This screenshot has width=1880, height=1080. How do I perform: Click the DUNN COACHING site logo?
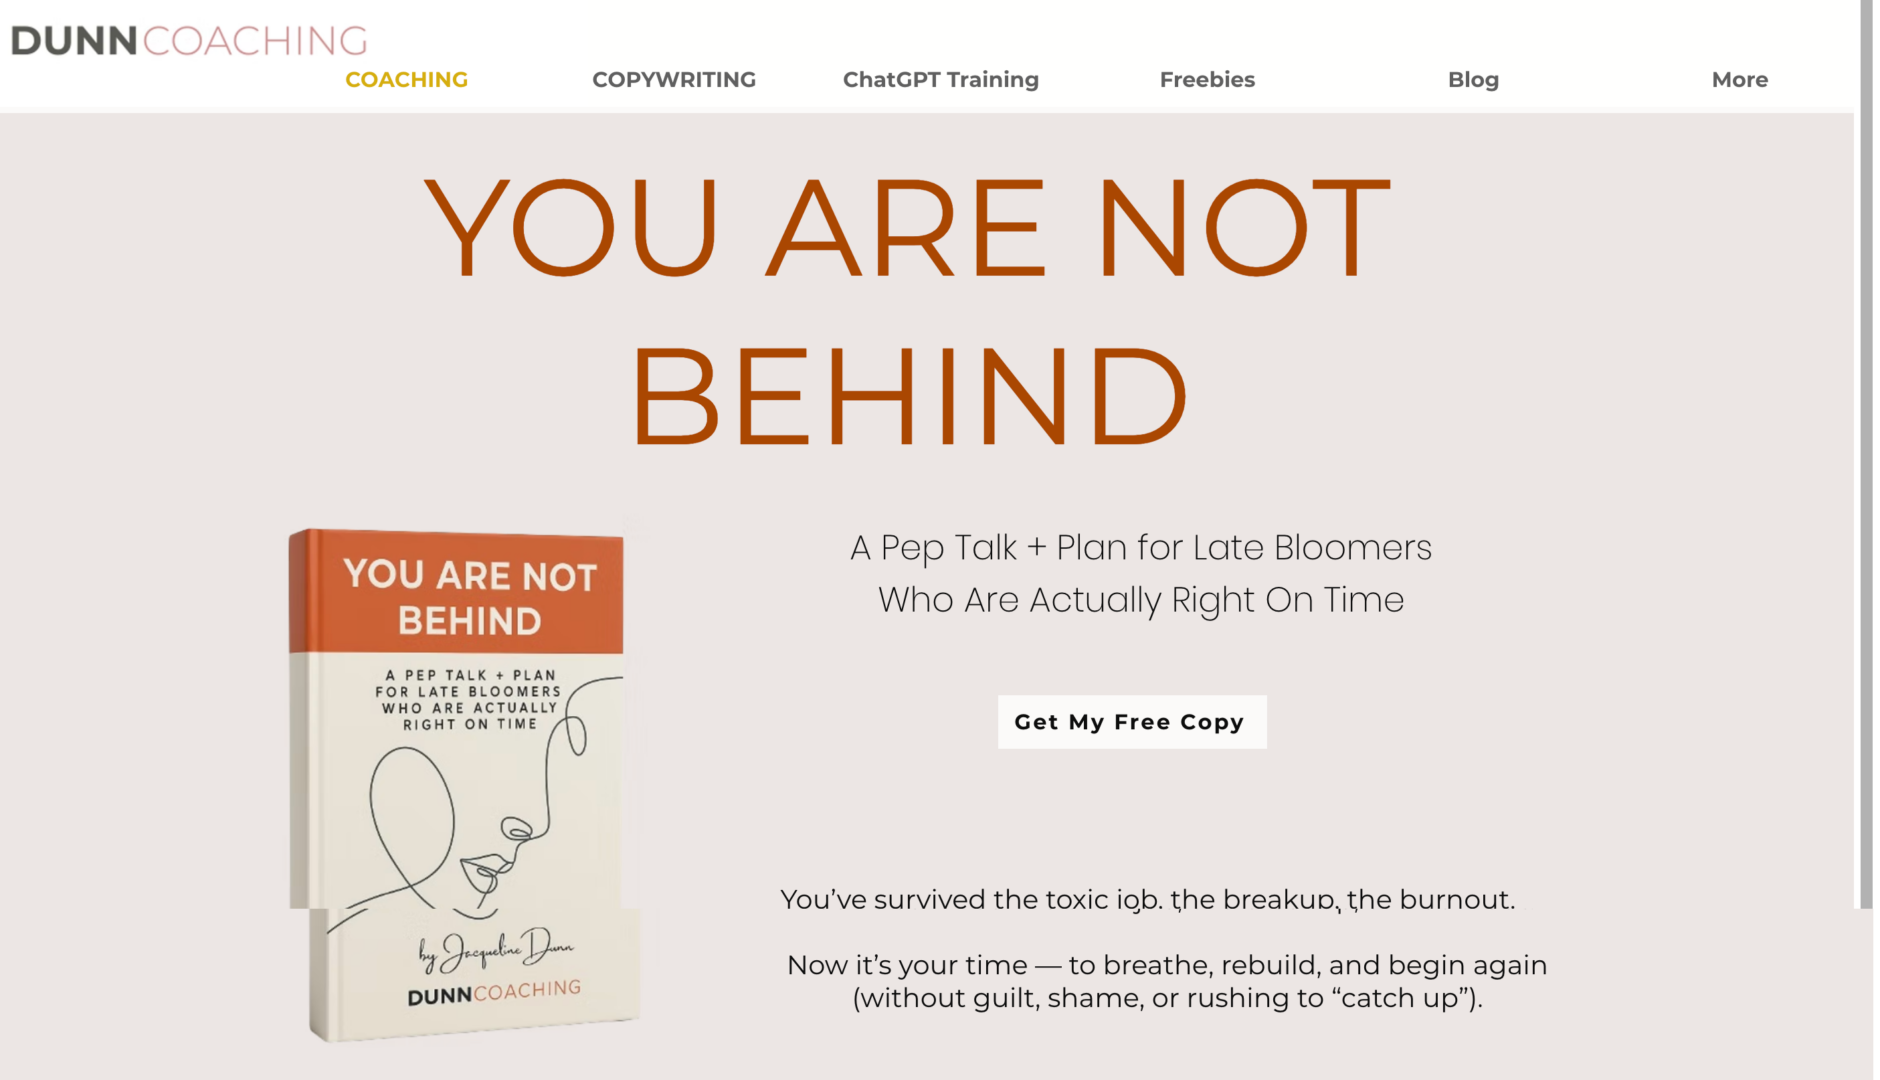[189, 41]
